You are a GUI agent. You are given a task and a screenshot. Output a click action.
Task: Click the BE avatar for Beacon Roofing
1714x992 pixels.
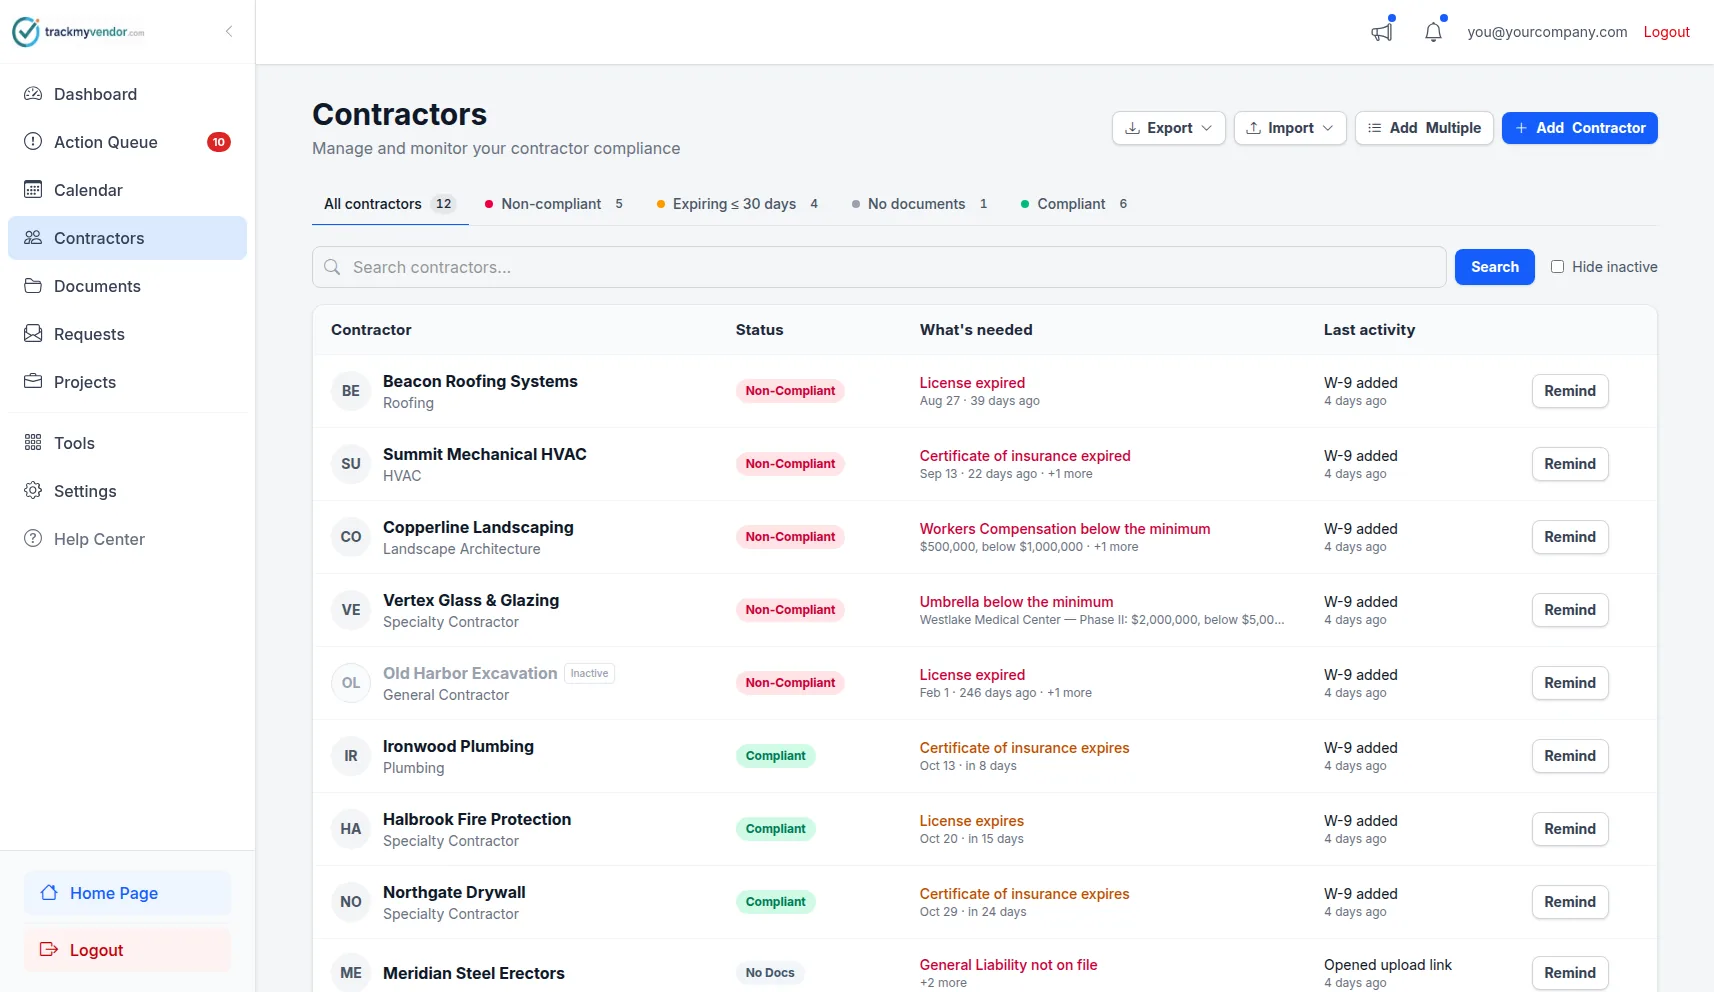point(351,391)
